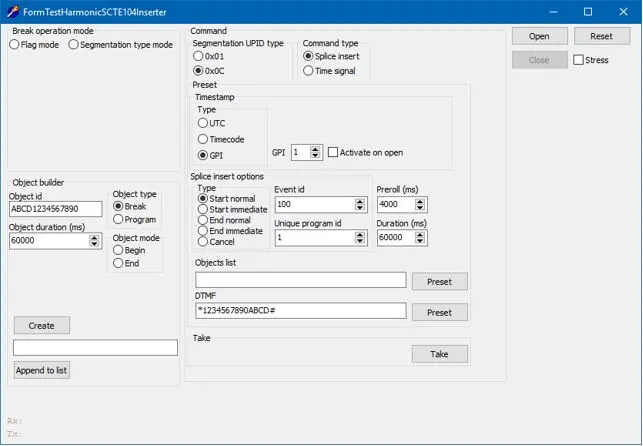Select Timecode timestamp type
Viewport: 643px width, 446px height.
pos(203,139)
